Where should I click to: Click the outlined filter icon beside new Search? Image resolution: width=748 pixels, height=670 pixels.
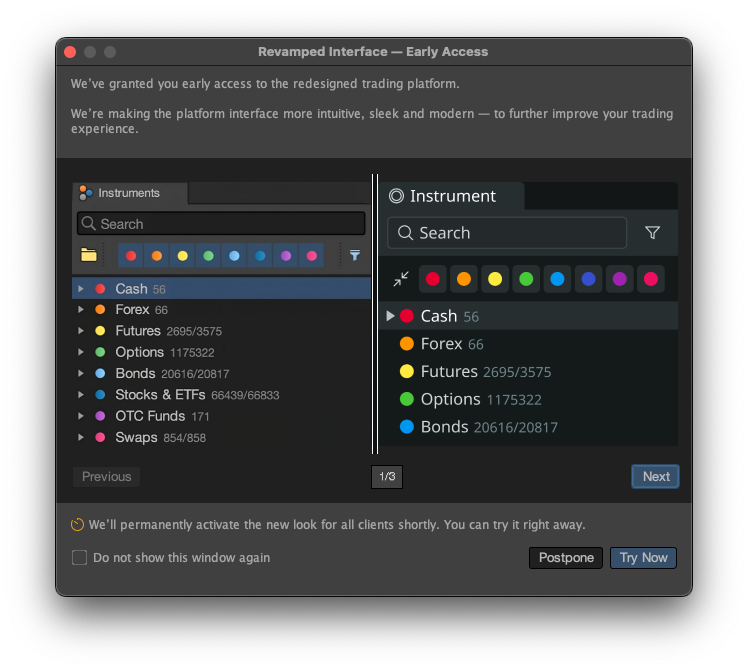click(652, 233)
